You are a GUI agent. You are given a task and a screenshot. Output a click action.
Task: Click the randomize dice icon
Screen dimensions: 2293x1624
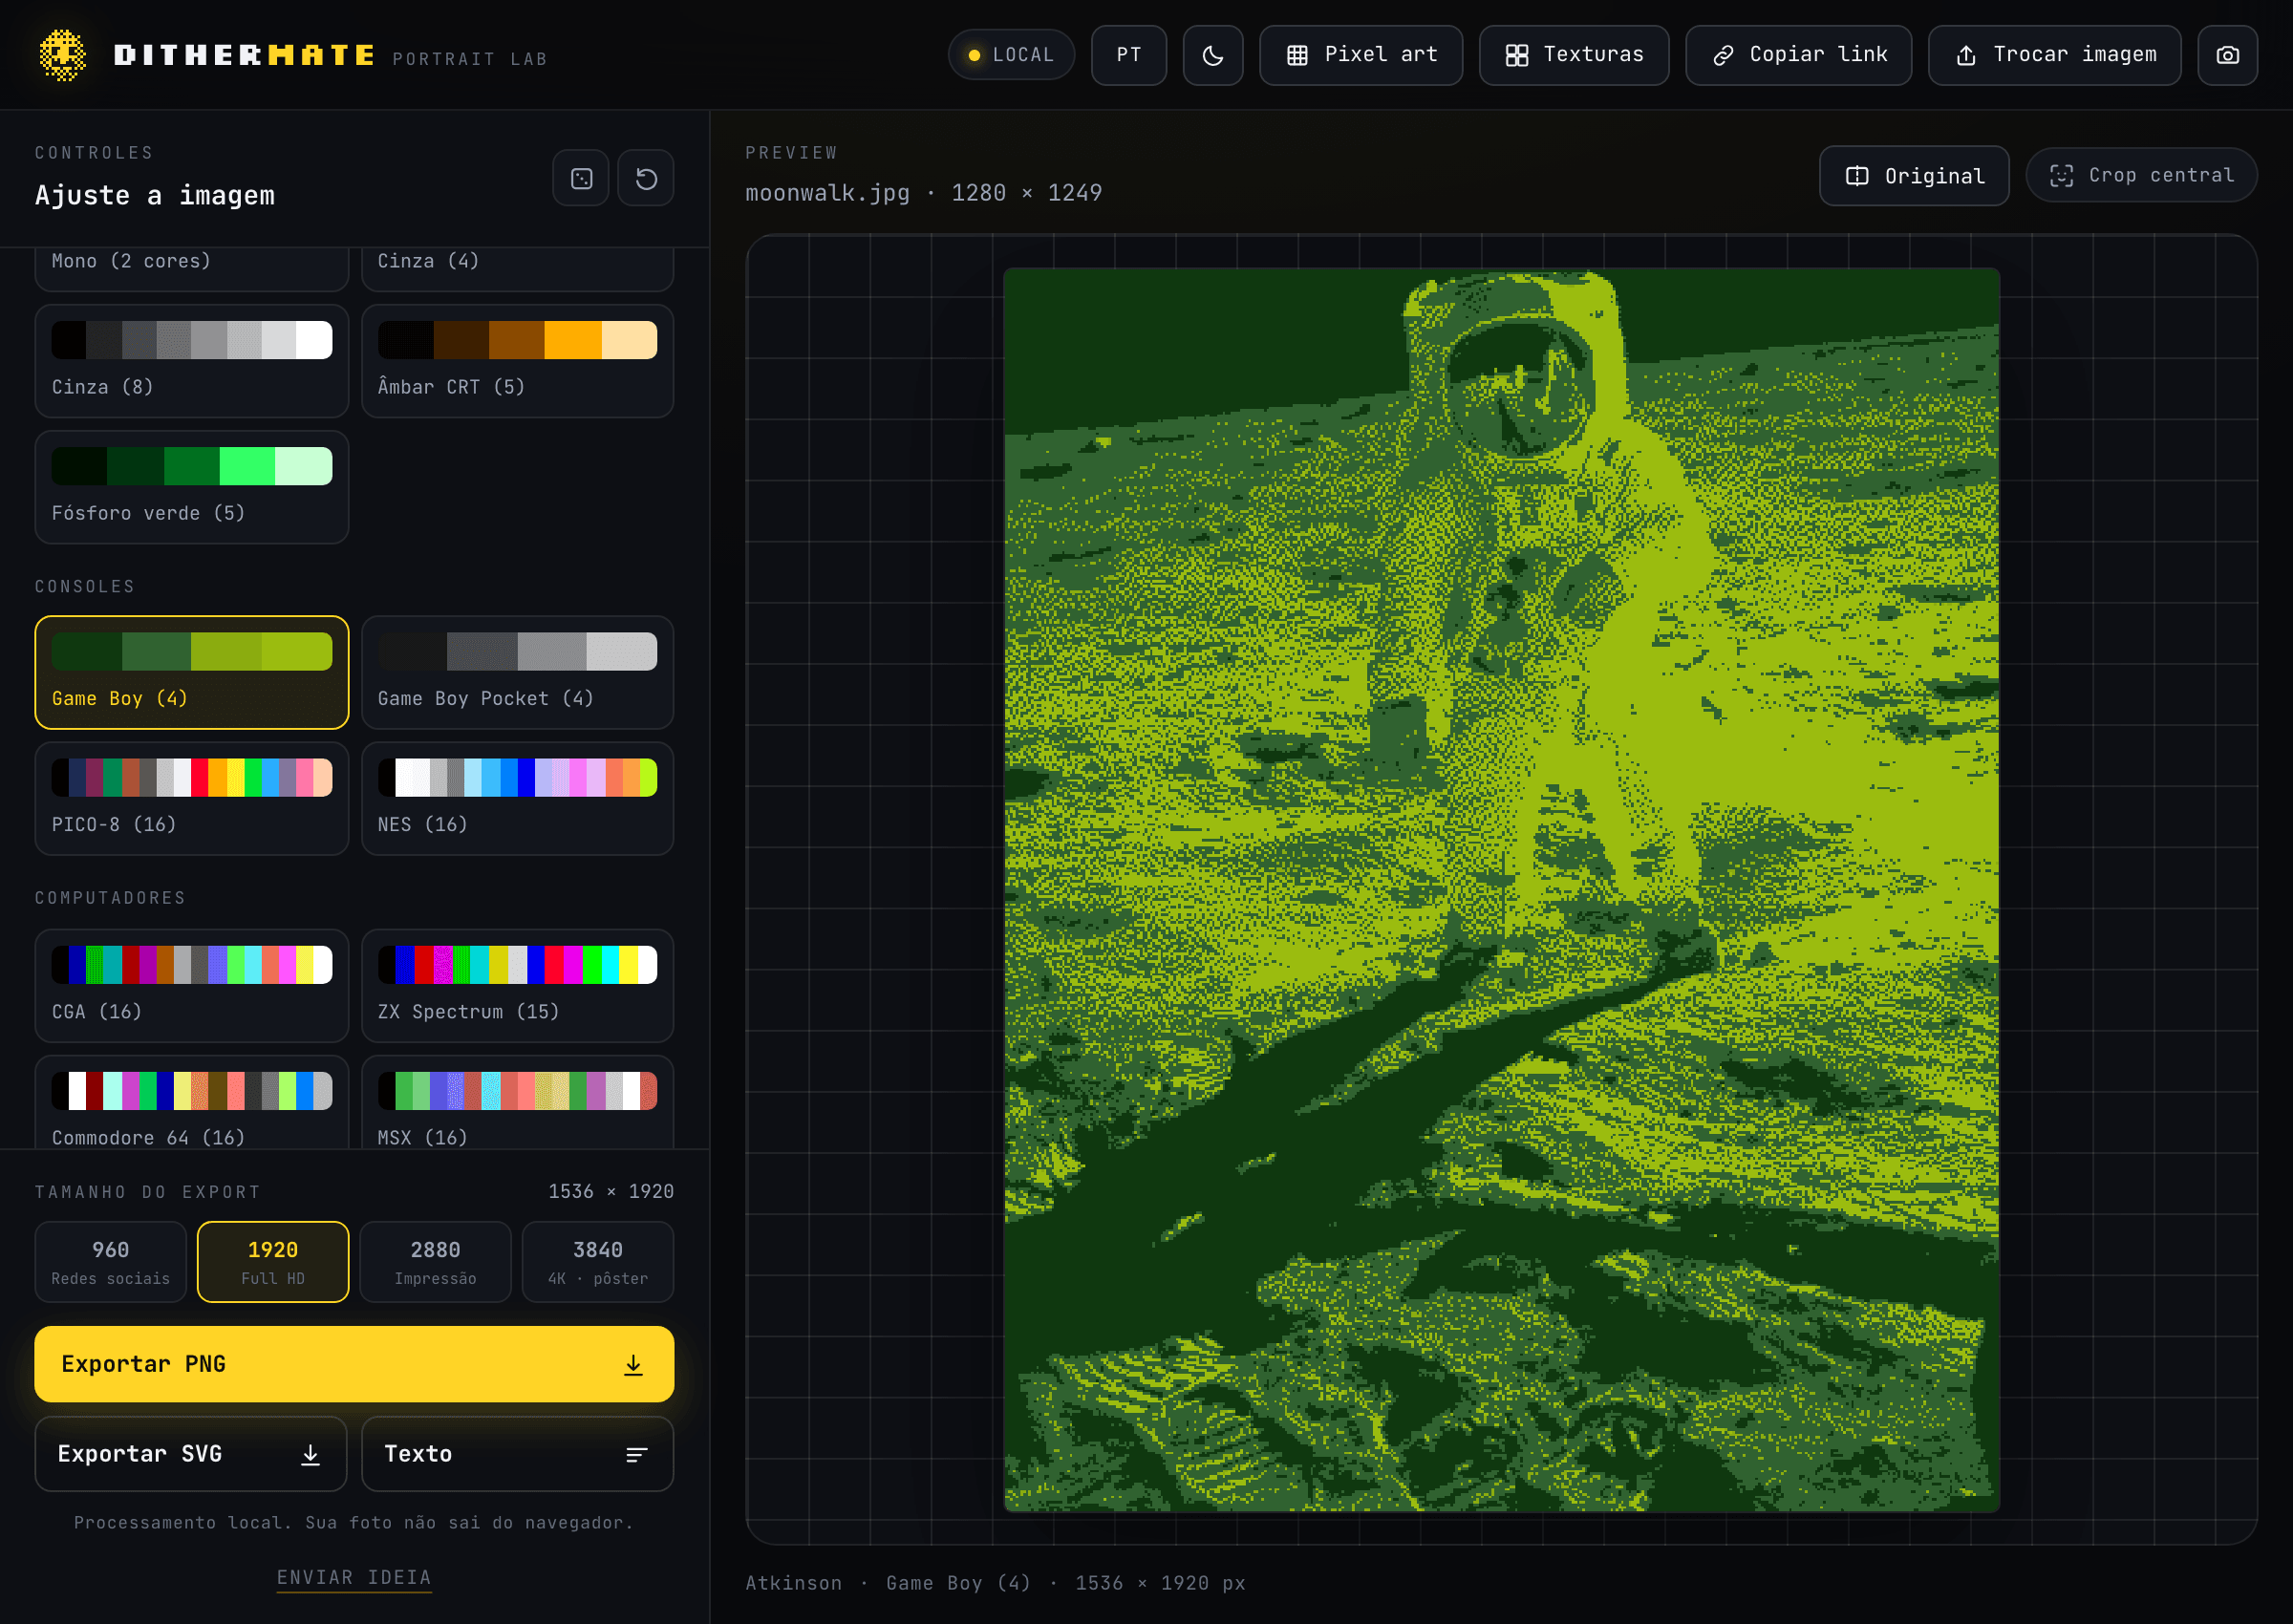pyautogui.click(x=581, y=178)
